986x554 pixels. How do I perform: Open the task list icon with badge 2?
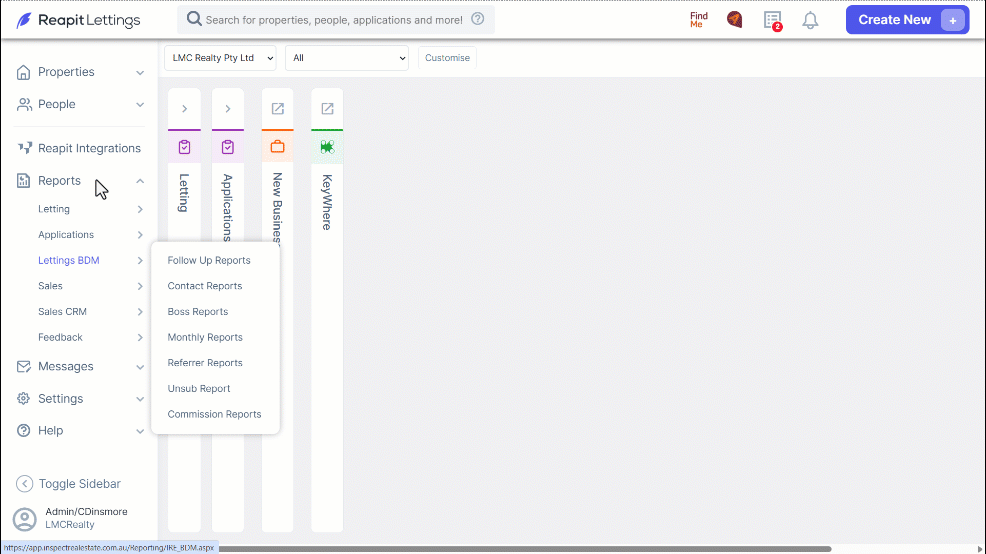773,20
